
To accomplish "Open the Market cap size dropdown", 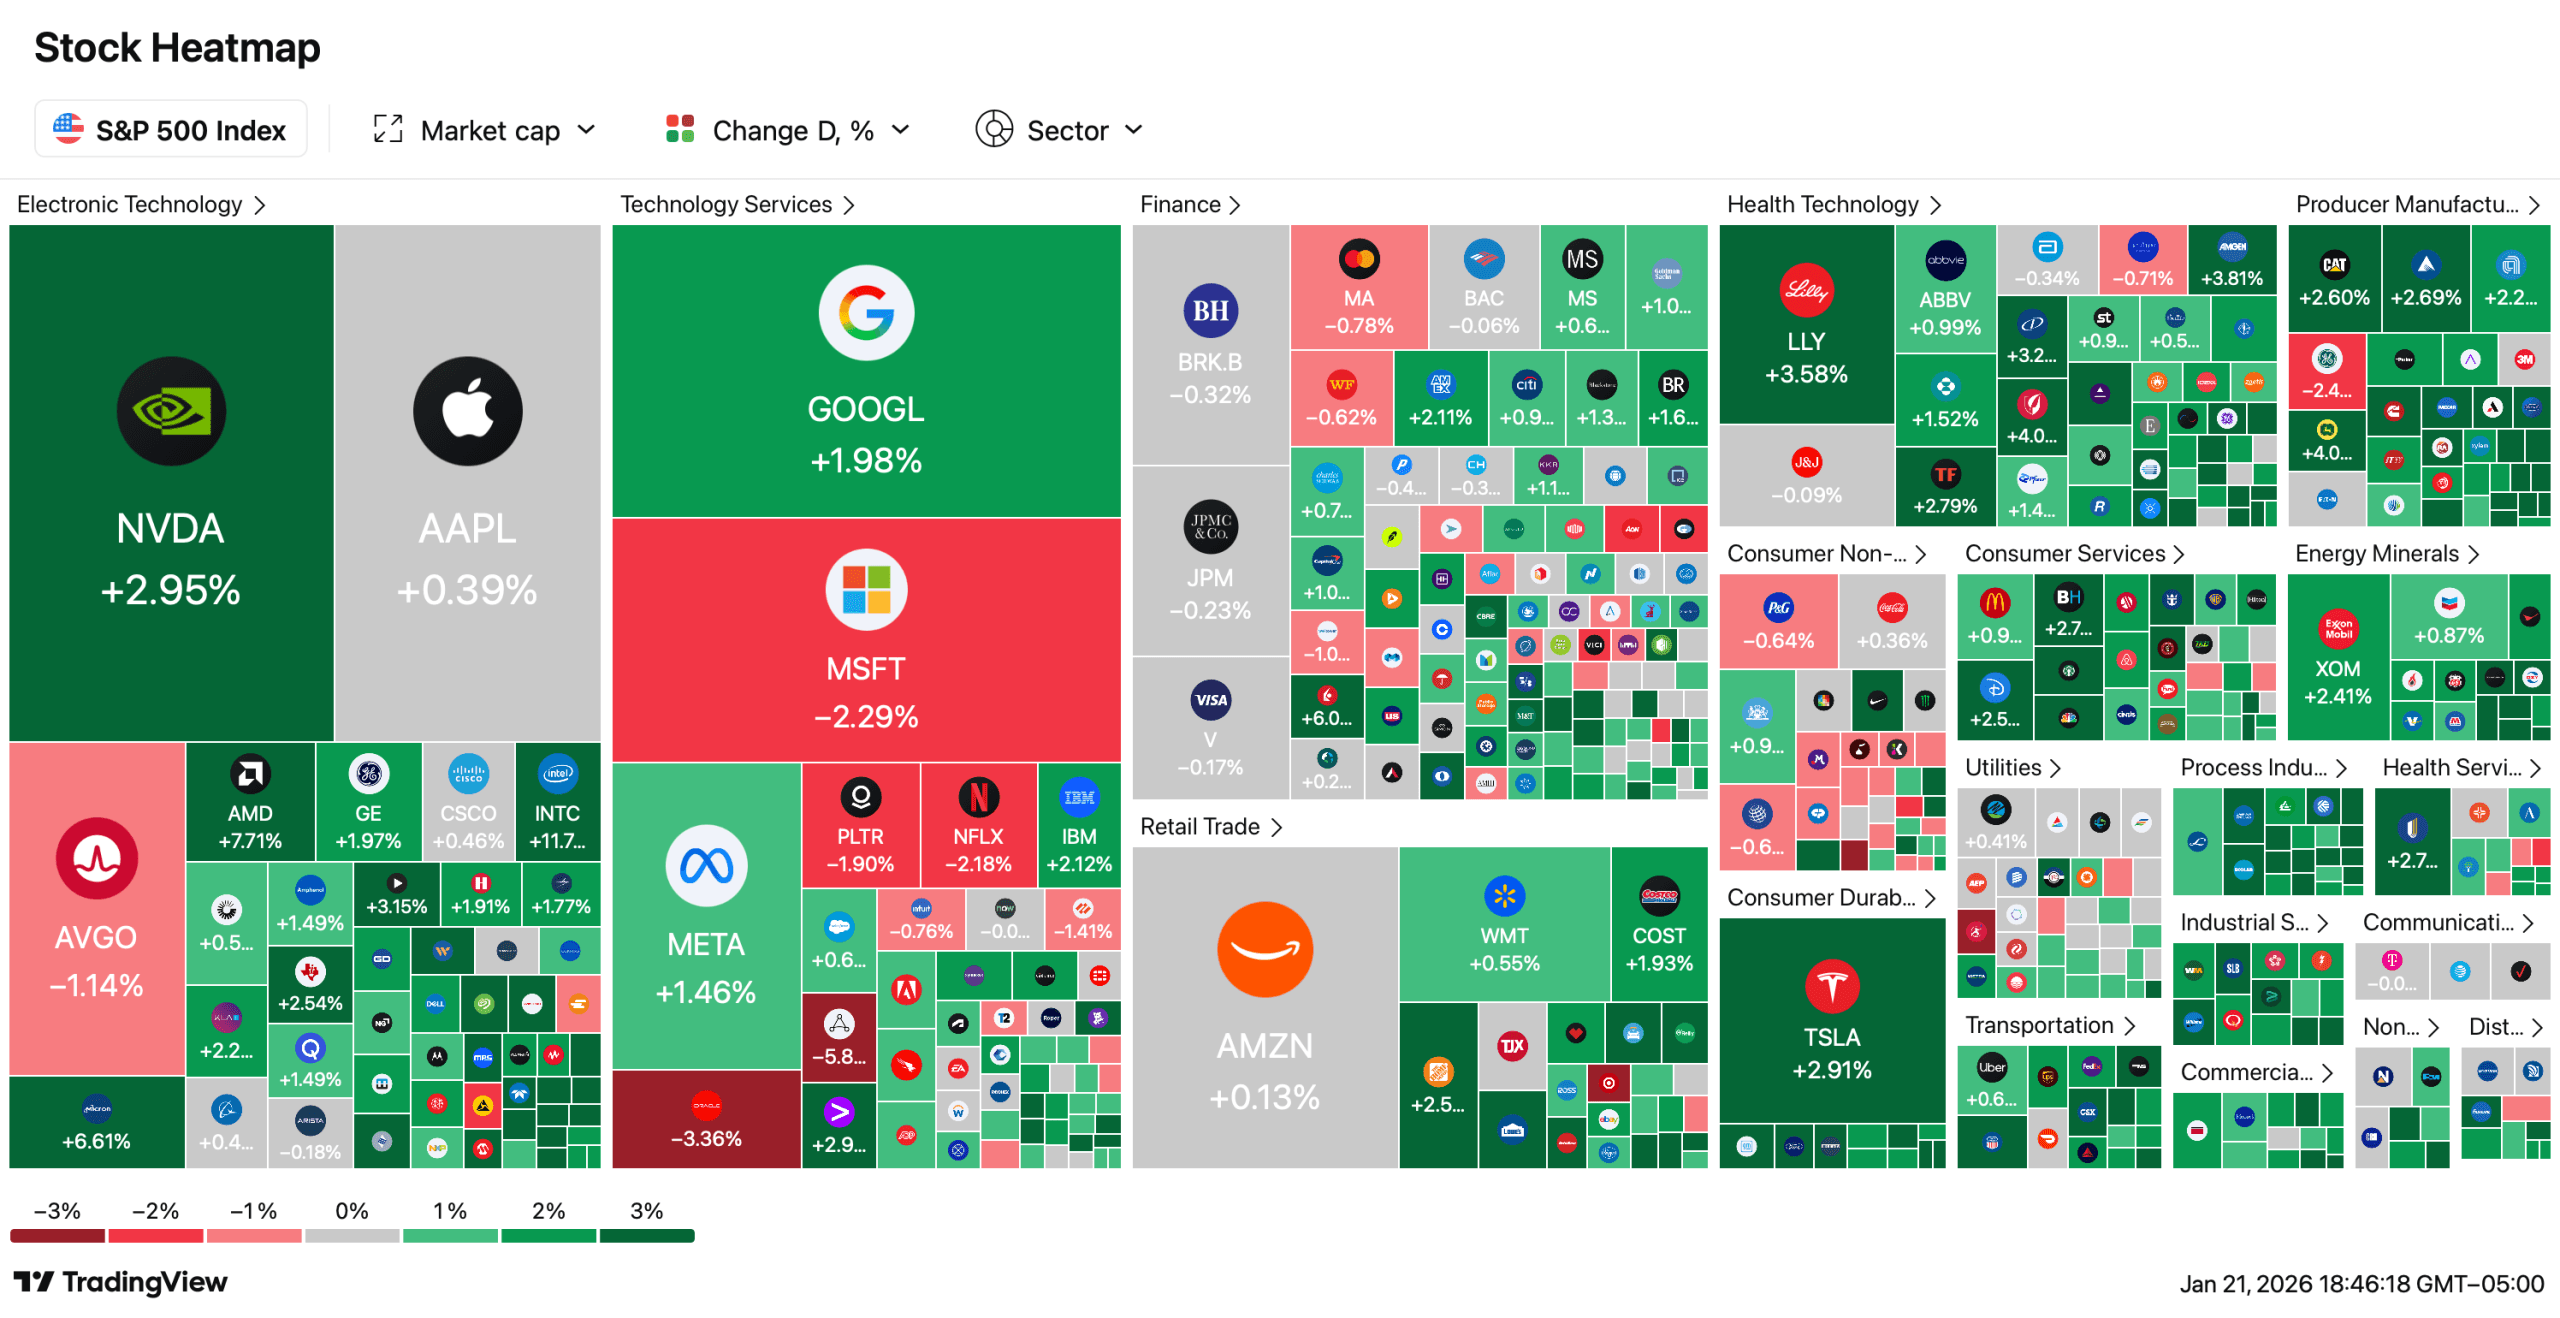I will (485, 130).
